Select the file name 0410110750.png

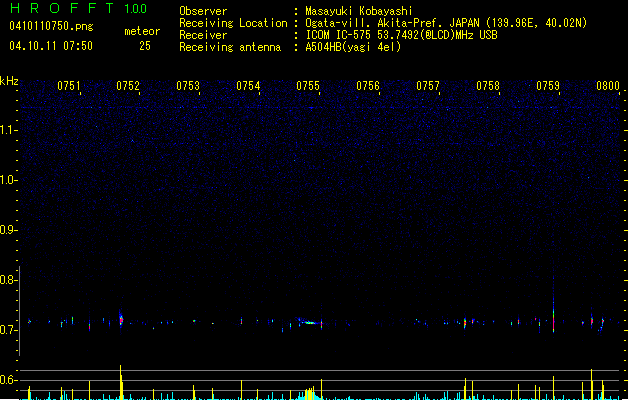[x=51, y=26]
